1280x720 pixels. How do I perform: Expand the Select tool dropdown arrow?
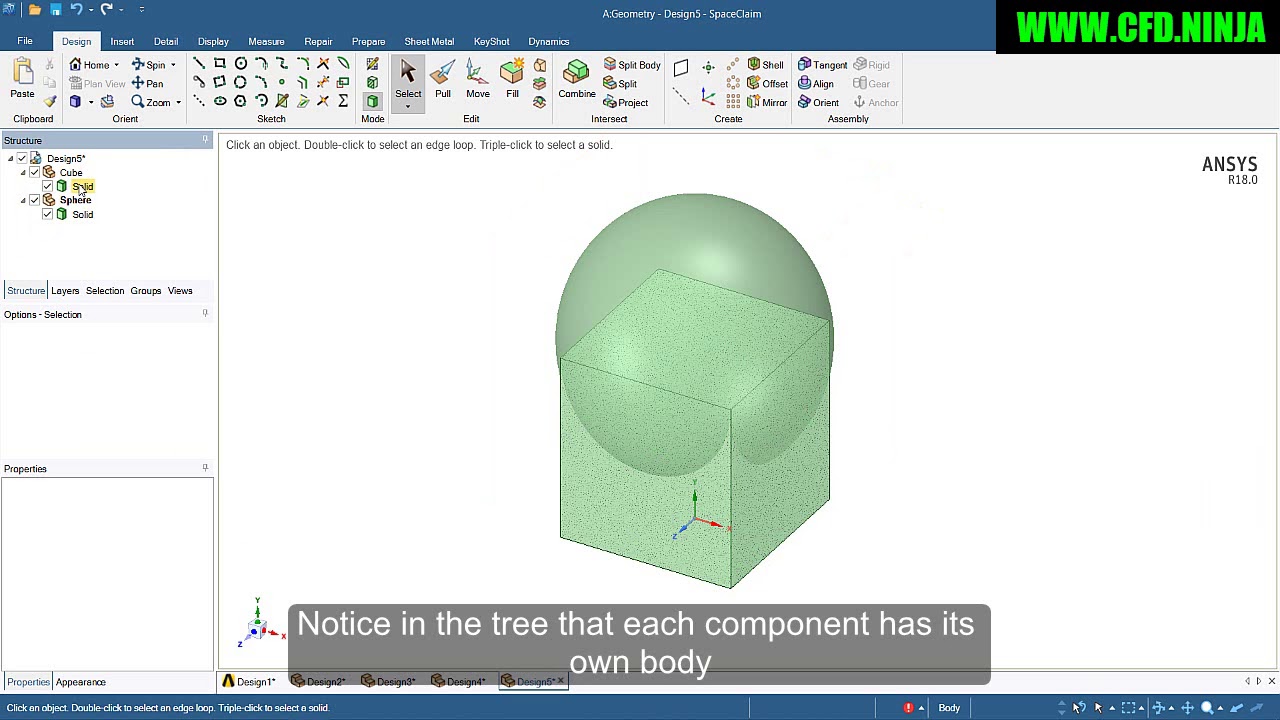tap(408, 105)
